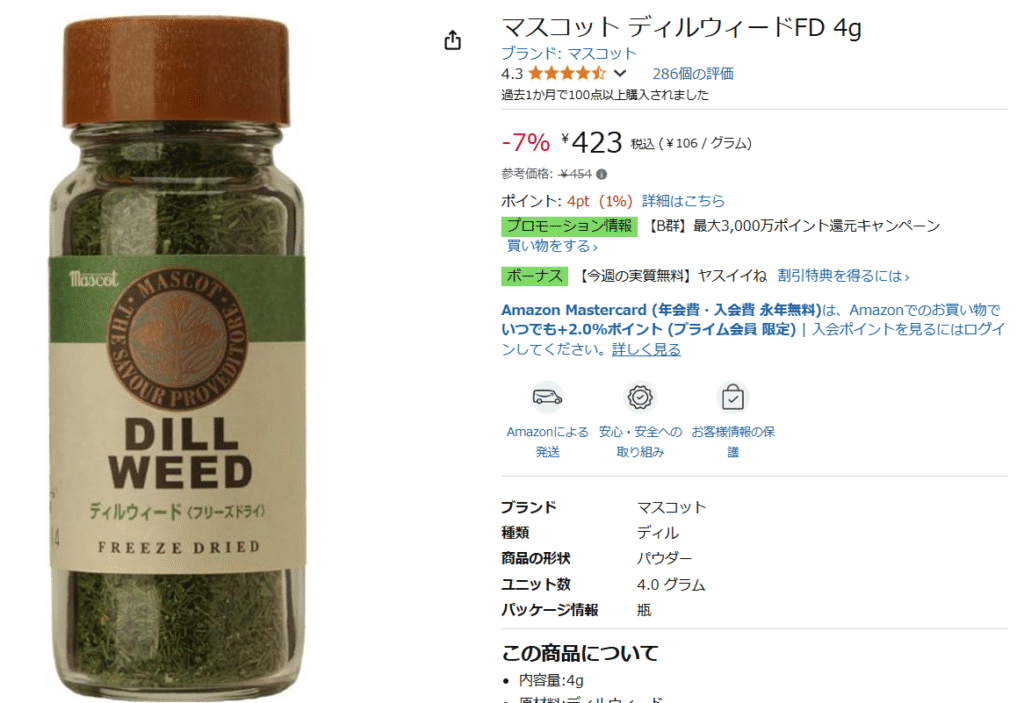Follow the 買い物をする promotion link

(x=552, y=246)
